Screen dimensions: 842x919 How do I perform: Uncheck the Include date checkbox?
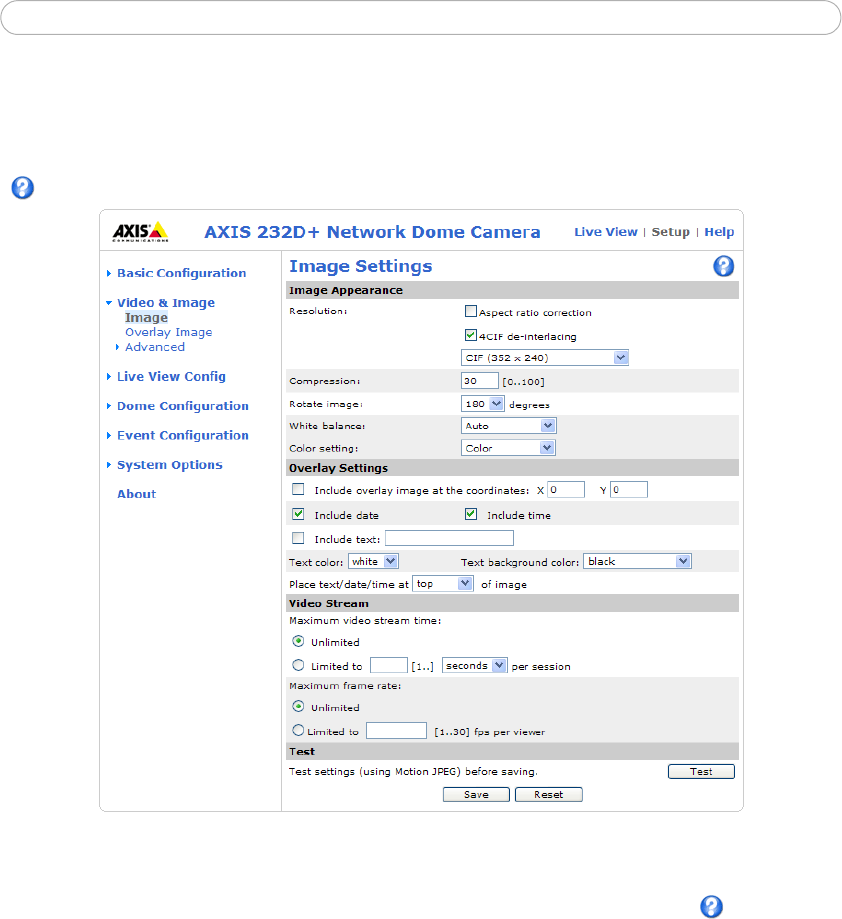[298, 515]
